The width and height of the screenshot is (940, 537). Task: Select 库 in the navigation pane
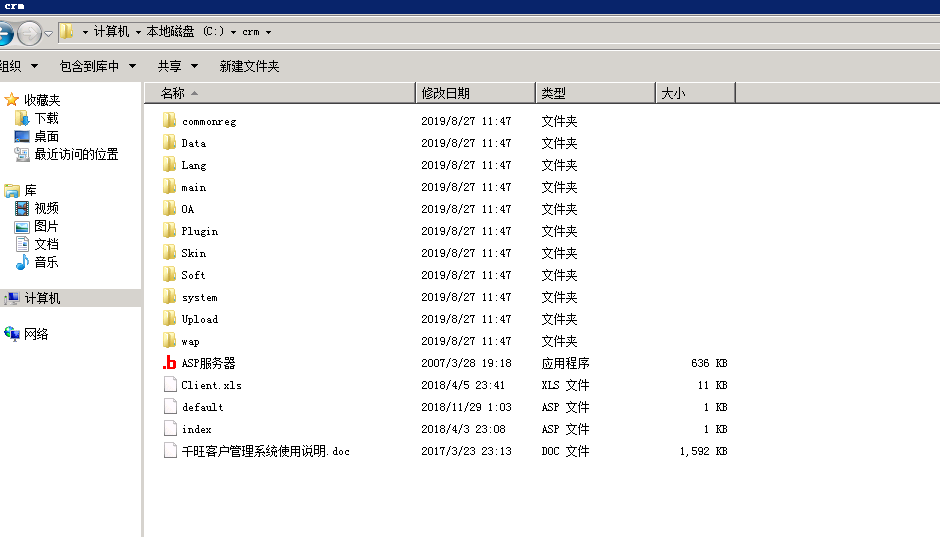(30, 191)
